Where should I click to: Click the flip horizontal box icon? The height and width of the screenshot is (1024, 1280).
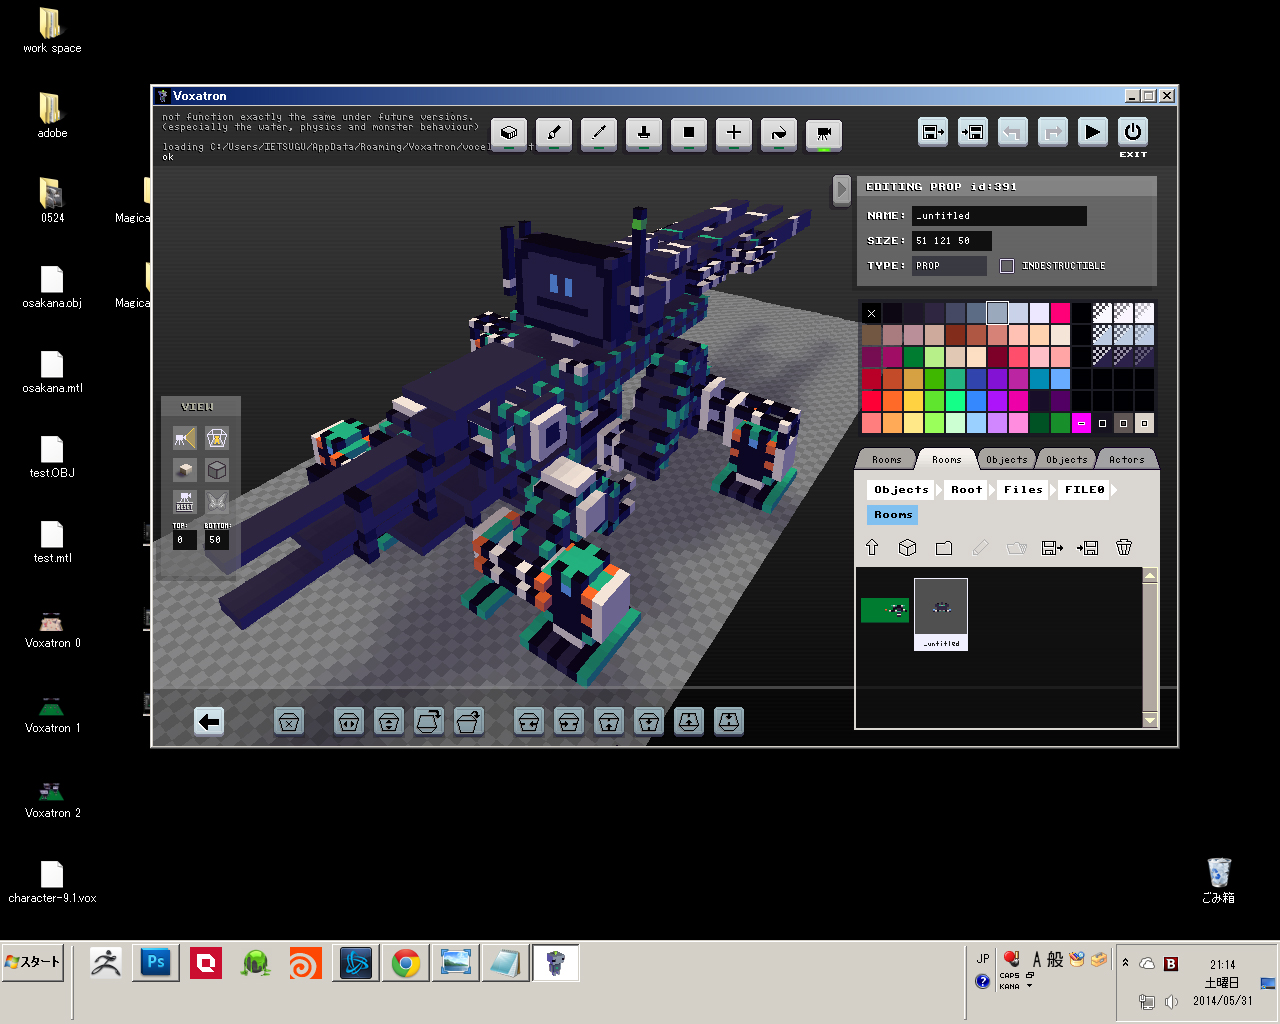pyautogui.click(x=349, y=722)
